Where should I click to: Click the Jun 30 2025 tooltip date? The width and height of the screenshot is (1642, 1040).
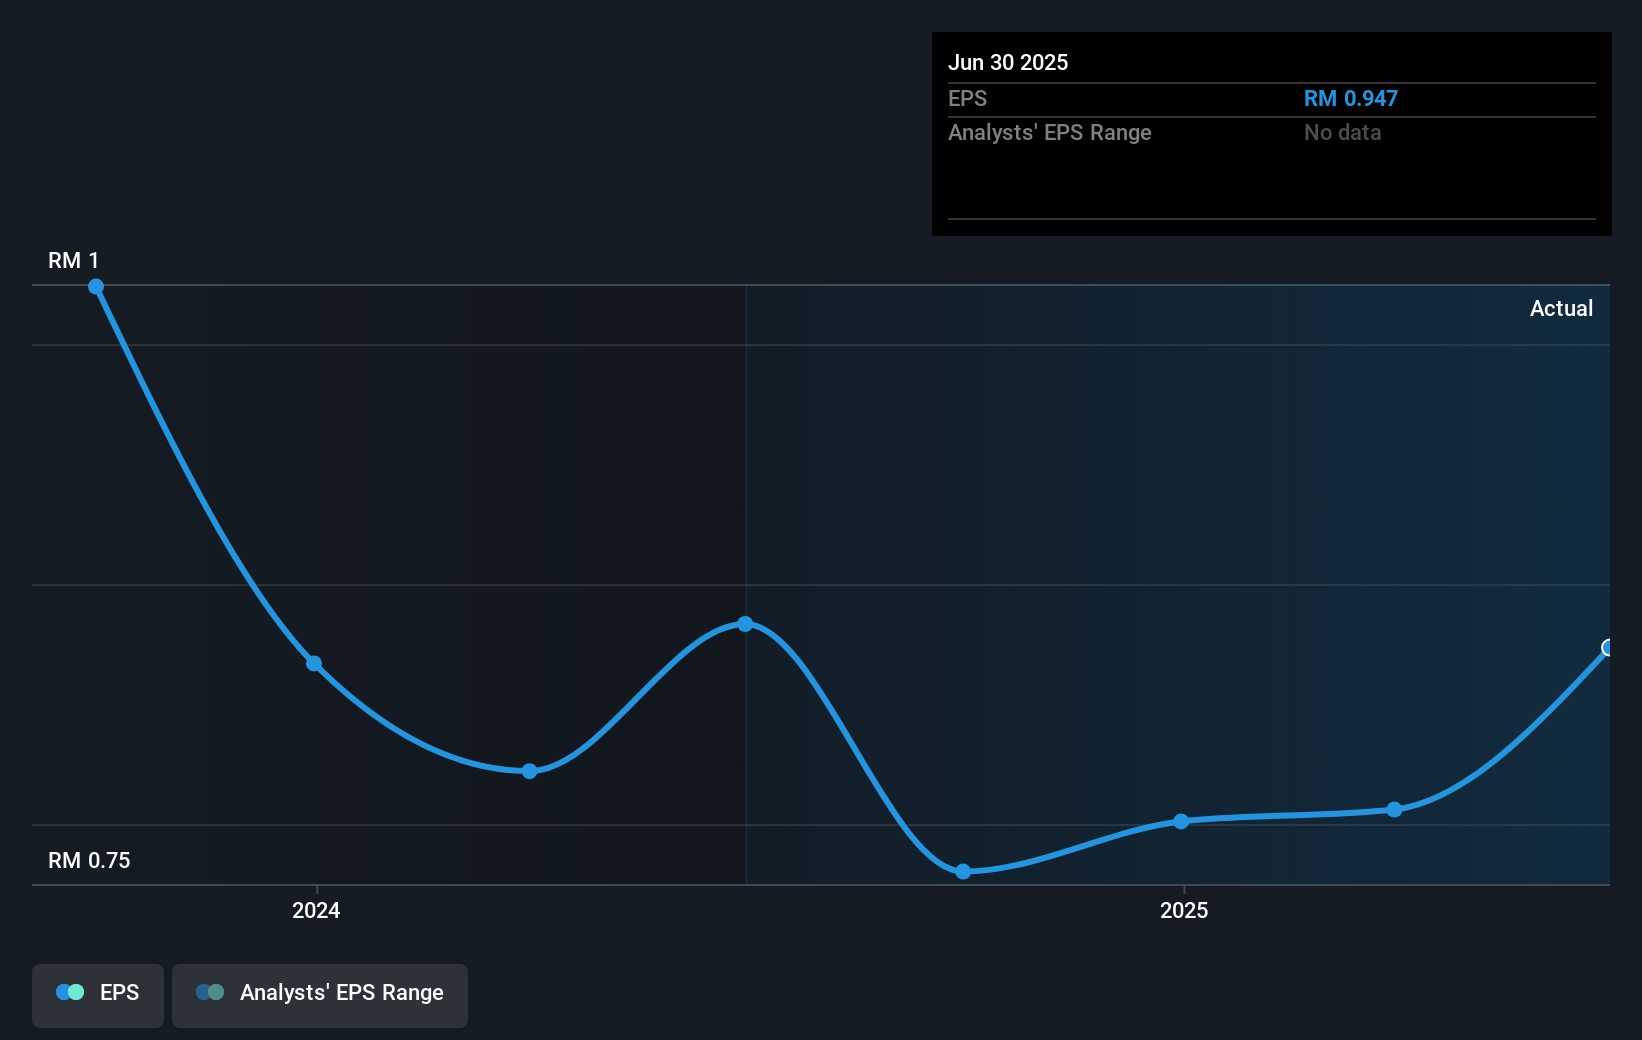point(1008,63)
